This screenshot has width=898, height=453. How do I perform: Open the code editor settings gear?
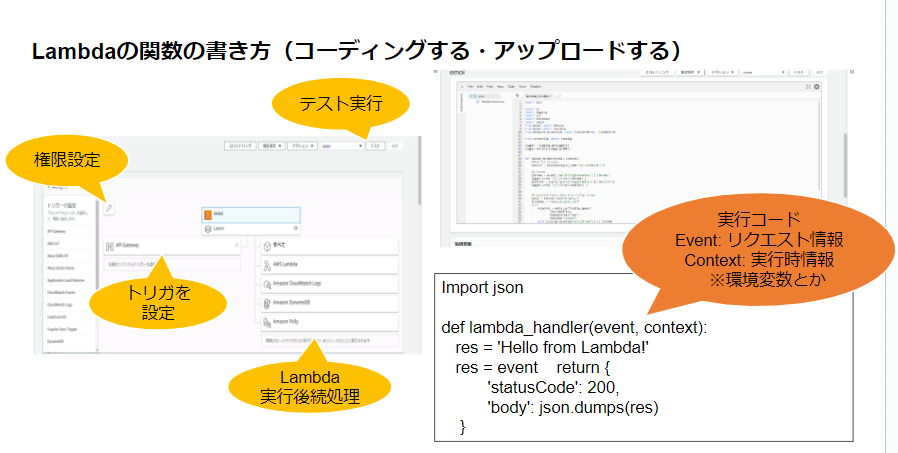[x=816, y=87]
